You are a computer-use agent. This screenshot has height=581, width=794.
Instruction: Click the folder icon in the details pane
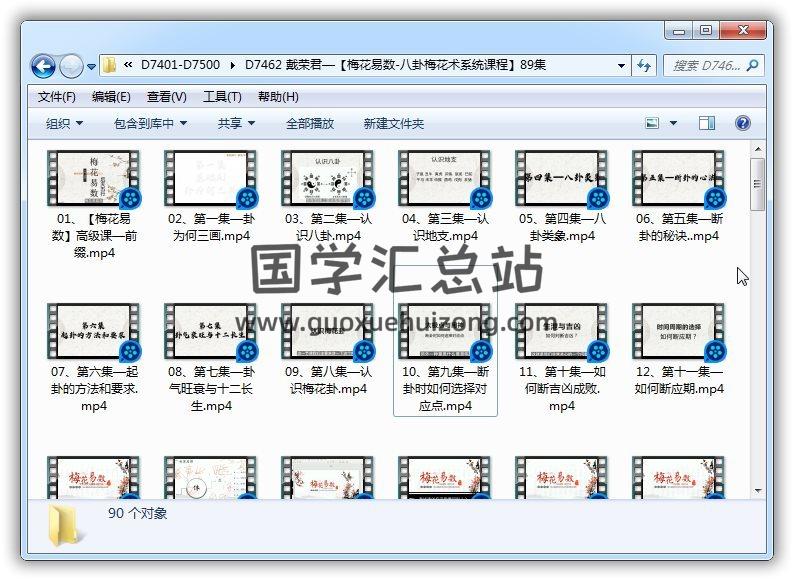click(x=66, y=526)
